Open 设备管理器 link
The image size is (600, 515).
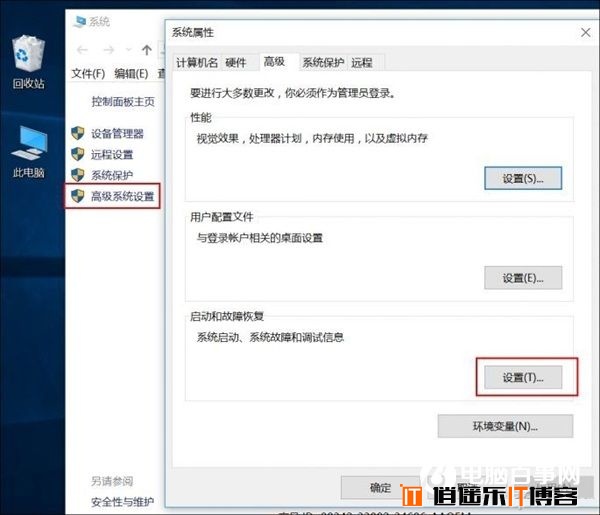[x=117, y=134]
